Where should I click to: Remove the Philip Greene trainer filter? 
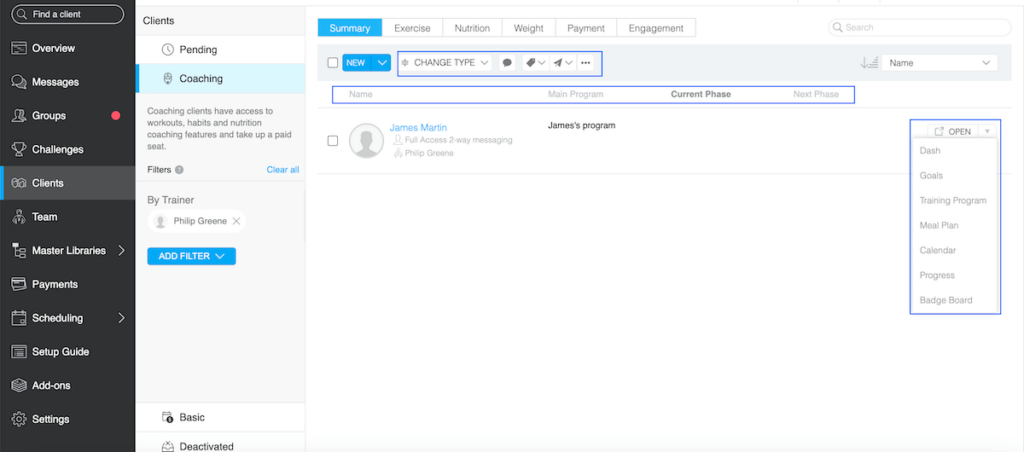(x=236, y=221)
